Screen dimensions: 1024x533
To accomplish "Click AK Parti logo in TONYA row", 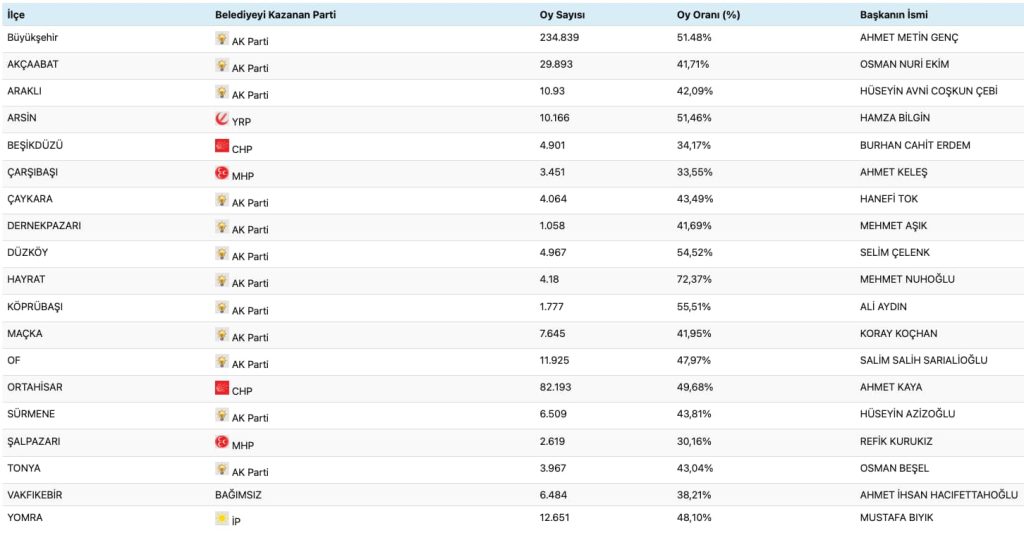I will pos(222,469).
